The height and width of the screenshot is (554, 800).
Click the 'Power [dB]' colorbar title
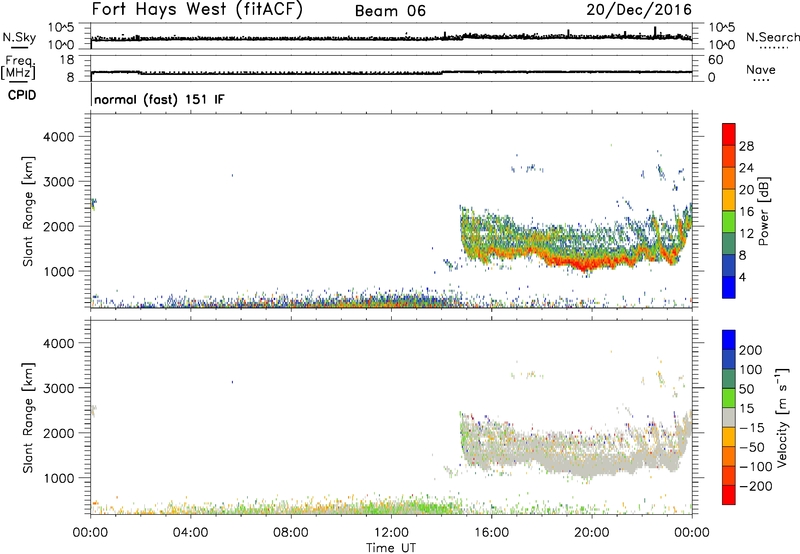click(763, 211)
